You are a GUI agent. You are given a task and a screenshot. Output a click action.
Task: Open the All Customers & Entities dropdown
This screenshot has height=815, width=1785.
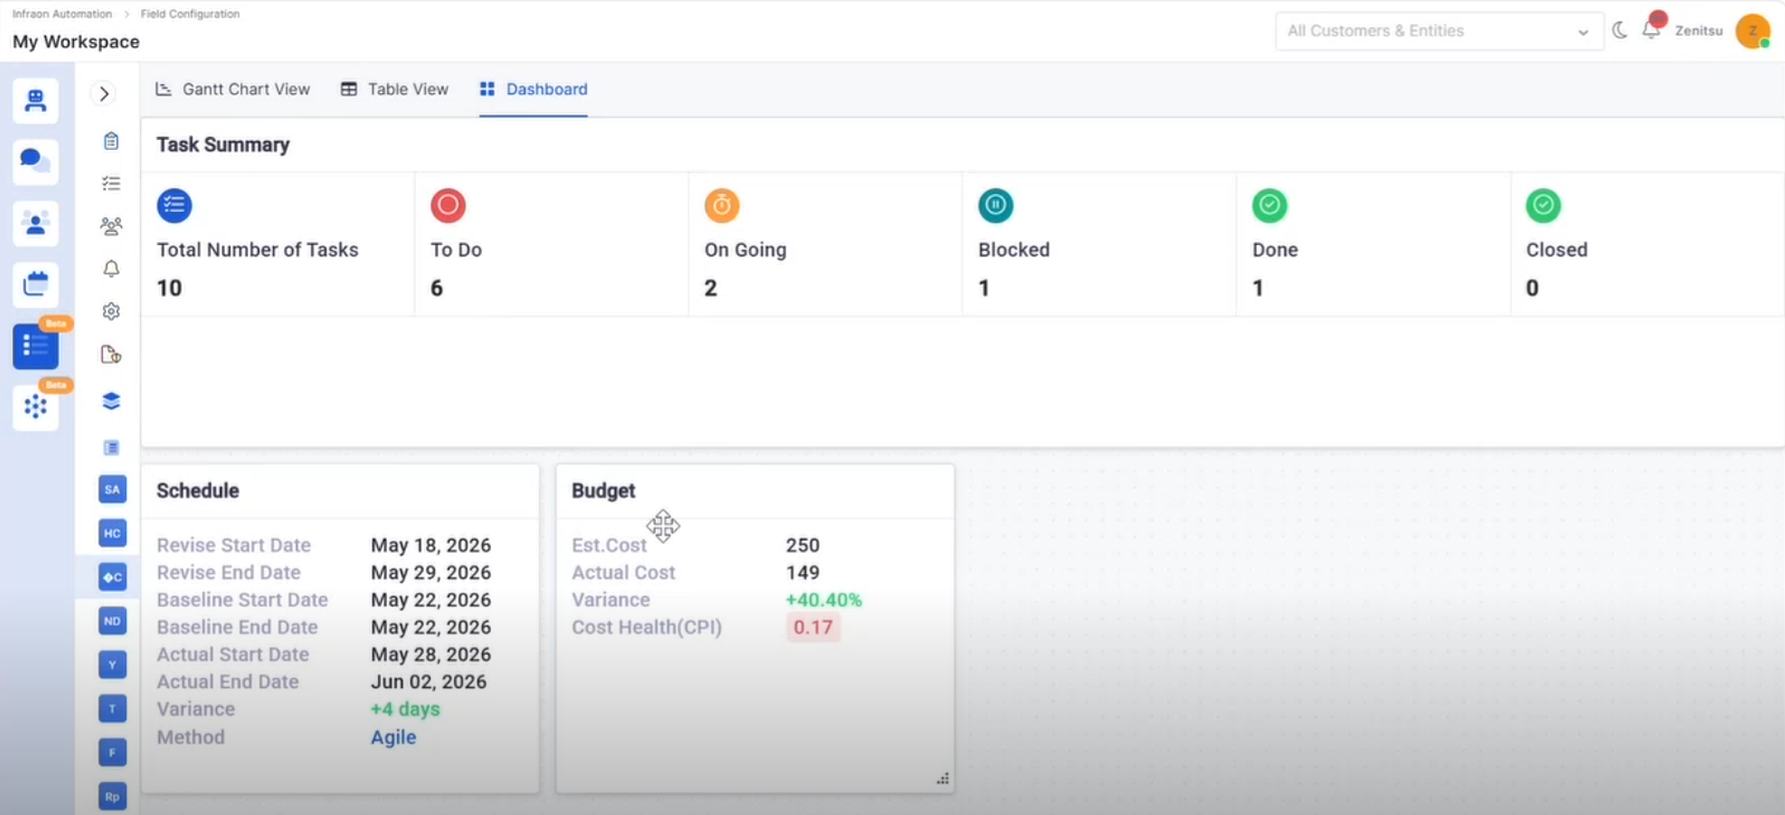(x=1438, y=31)
